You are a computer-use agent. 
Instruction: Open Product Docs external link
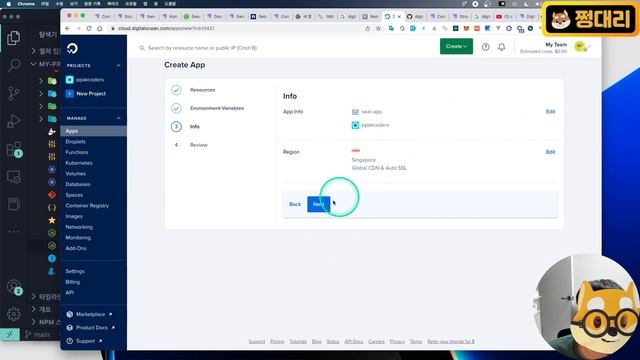tap(91, 327)
